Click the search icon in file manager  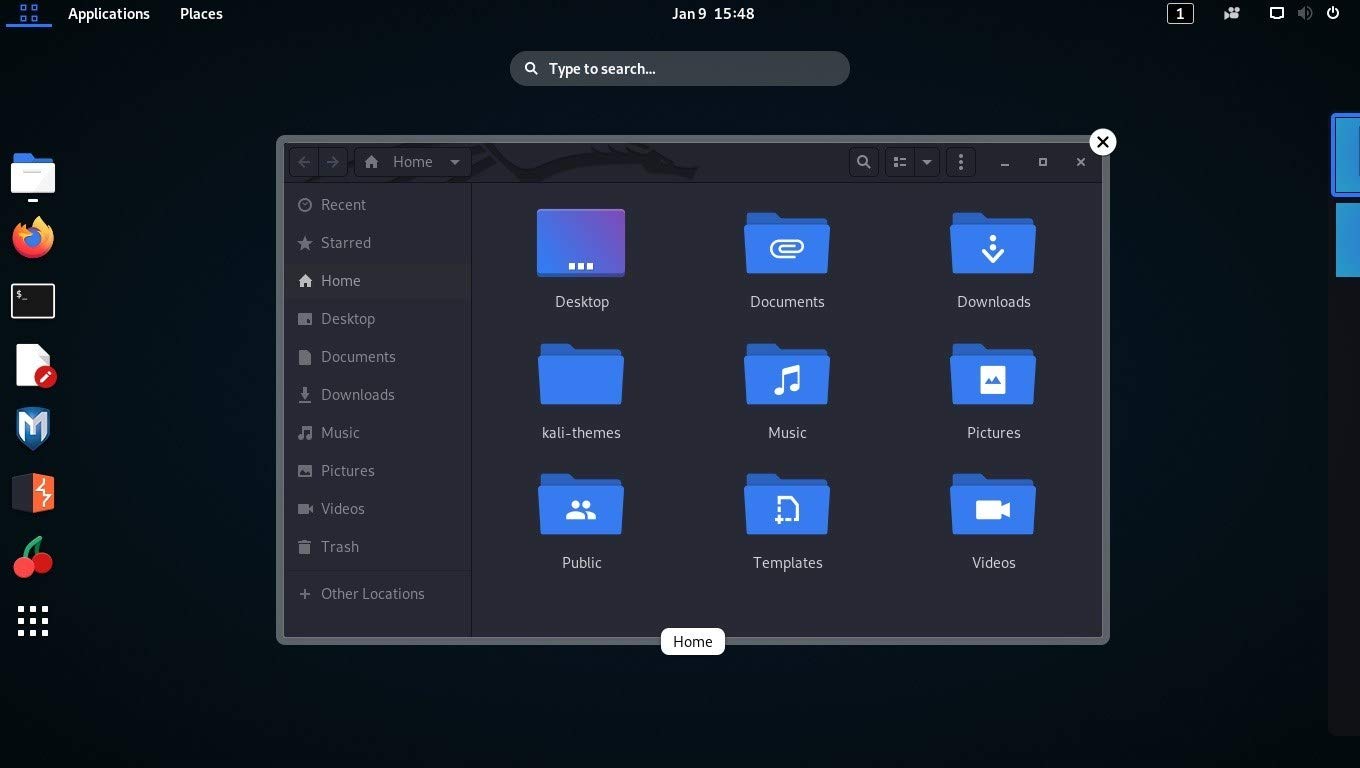(x=863, y=162)
